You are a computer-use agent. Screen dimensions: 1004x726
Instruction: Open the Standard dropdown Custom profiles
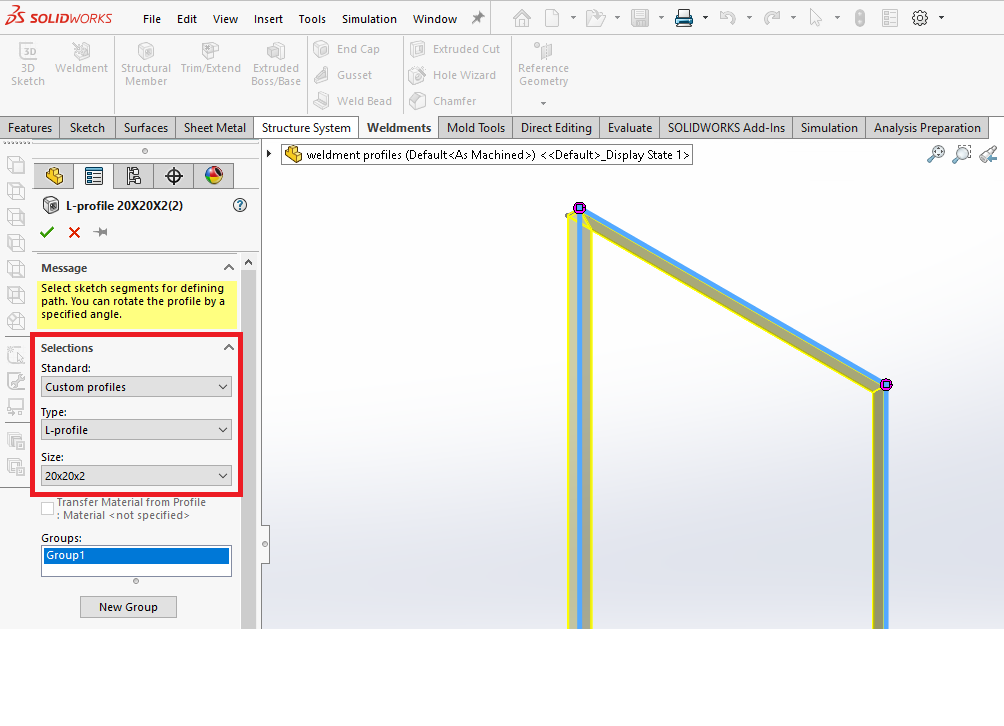136,387
